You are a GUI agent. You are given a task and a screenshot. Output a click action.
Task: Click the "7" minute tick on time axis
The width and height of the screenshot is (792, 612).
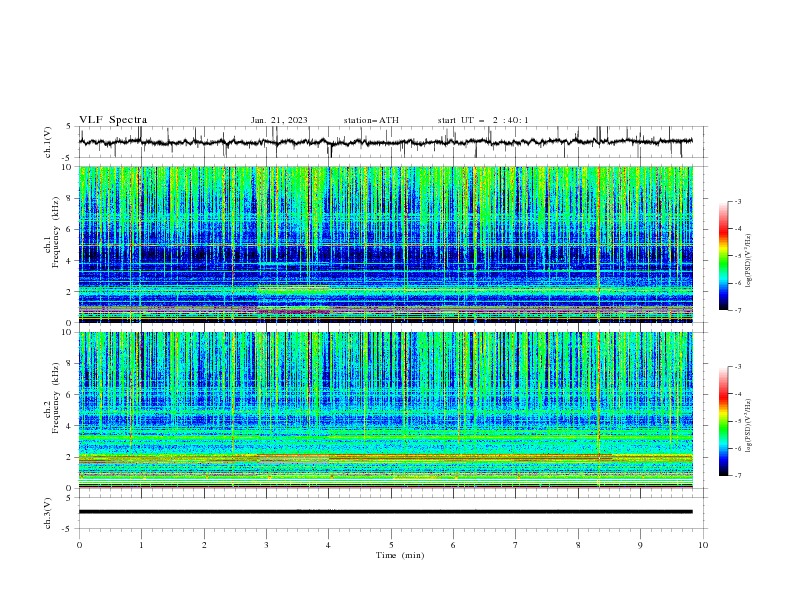click(x=516, y=545)
